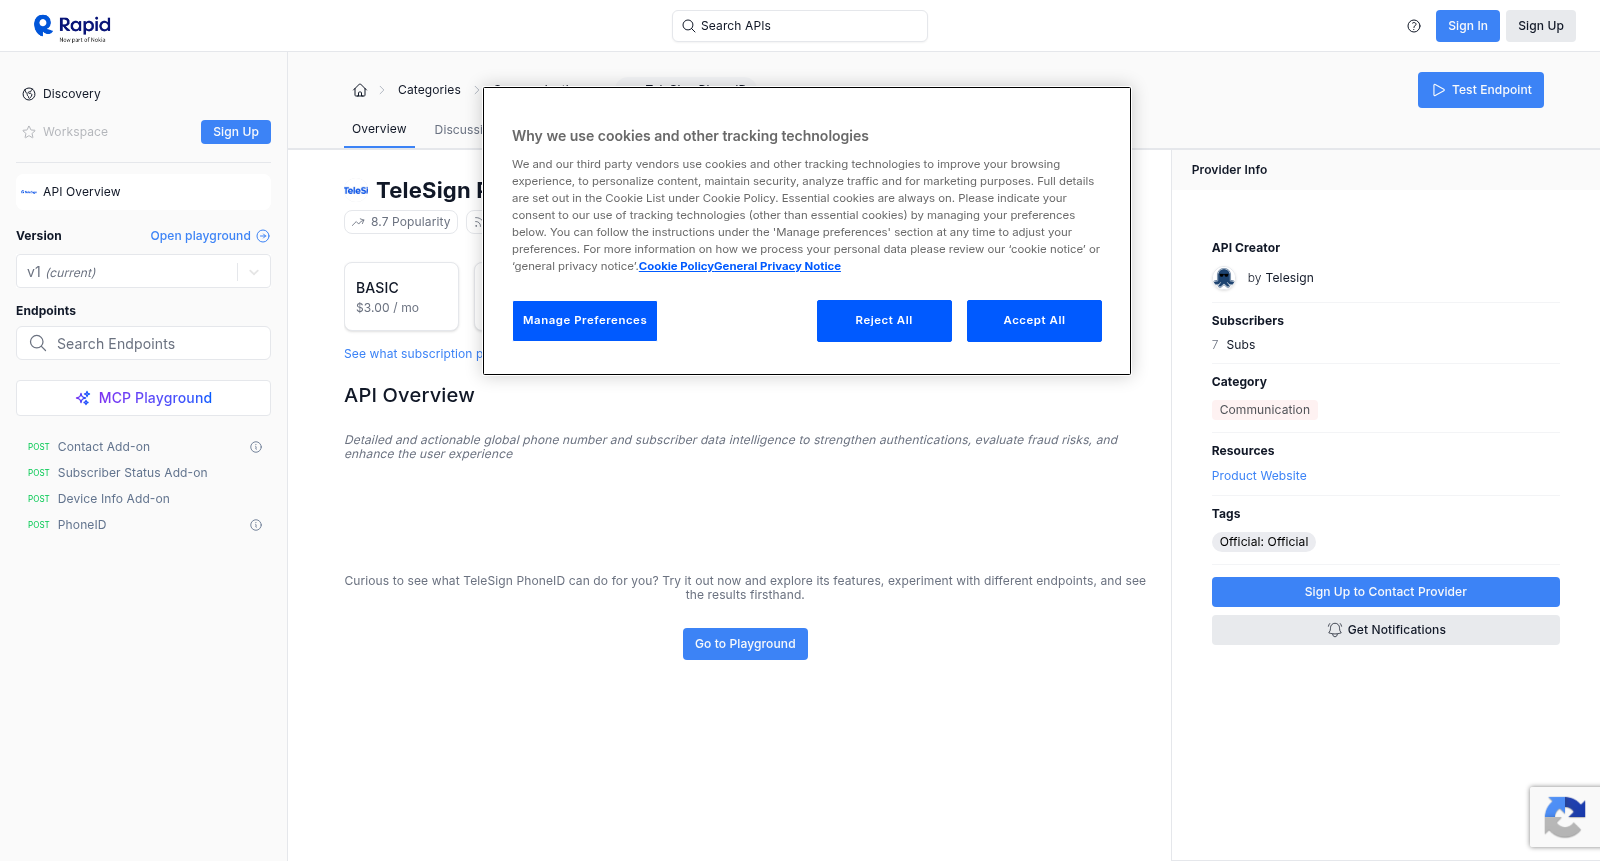This screenshot has height=861, width=1600.
Task: Click the Workspace star icon
Action: tap(29, 132)
